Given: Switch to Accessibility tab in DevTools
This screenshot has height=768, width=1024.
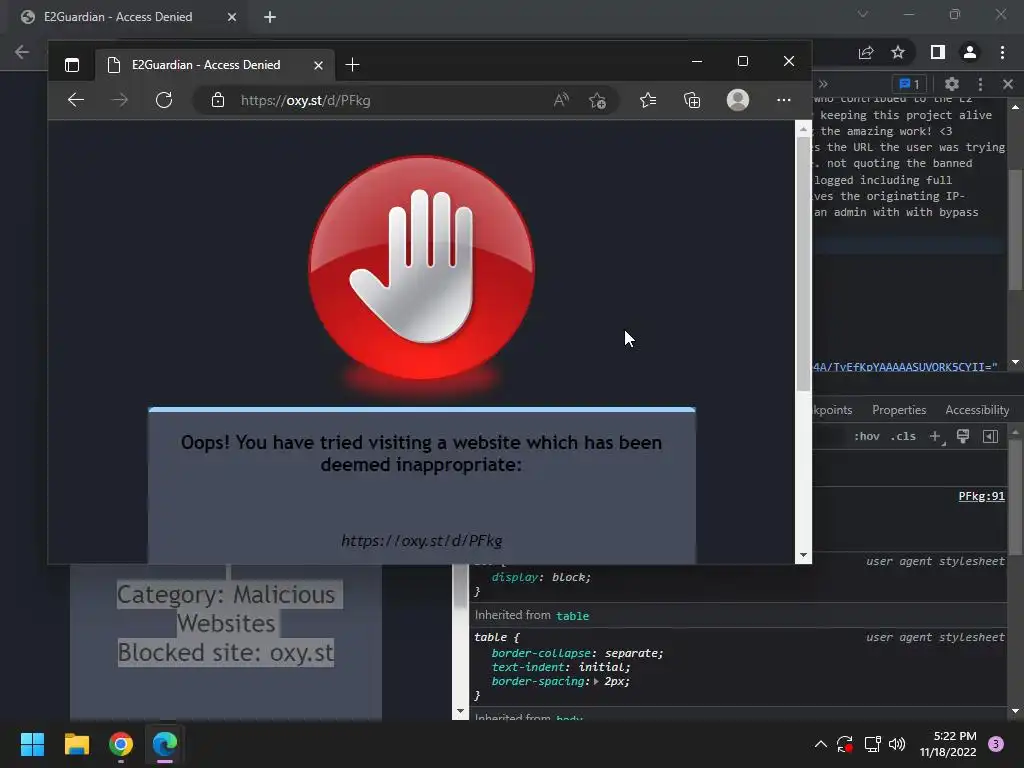Looking at the screenshot, I should (x=977, y=410).
